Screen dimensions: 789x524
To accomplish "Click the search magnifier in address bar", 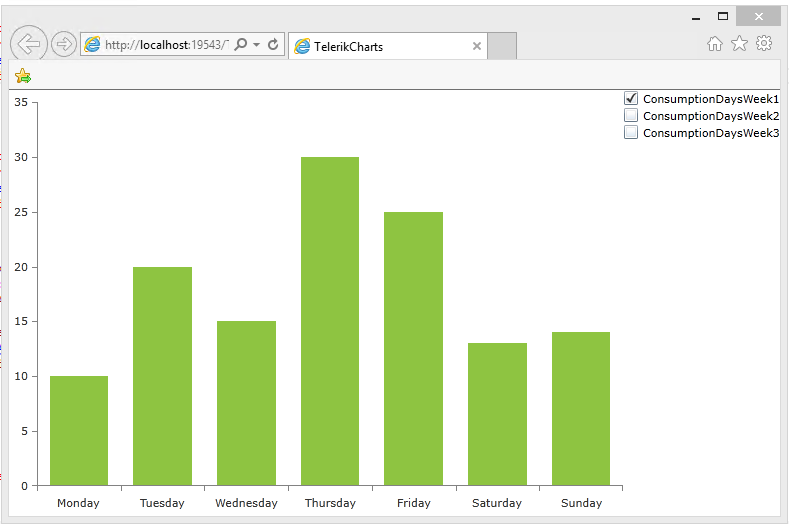I will [x=240, y=45].
